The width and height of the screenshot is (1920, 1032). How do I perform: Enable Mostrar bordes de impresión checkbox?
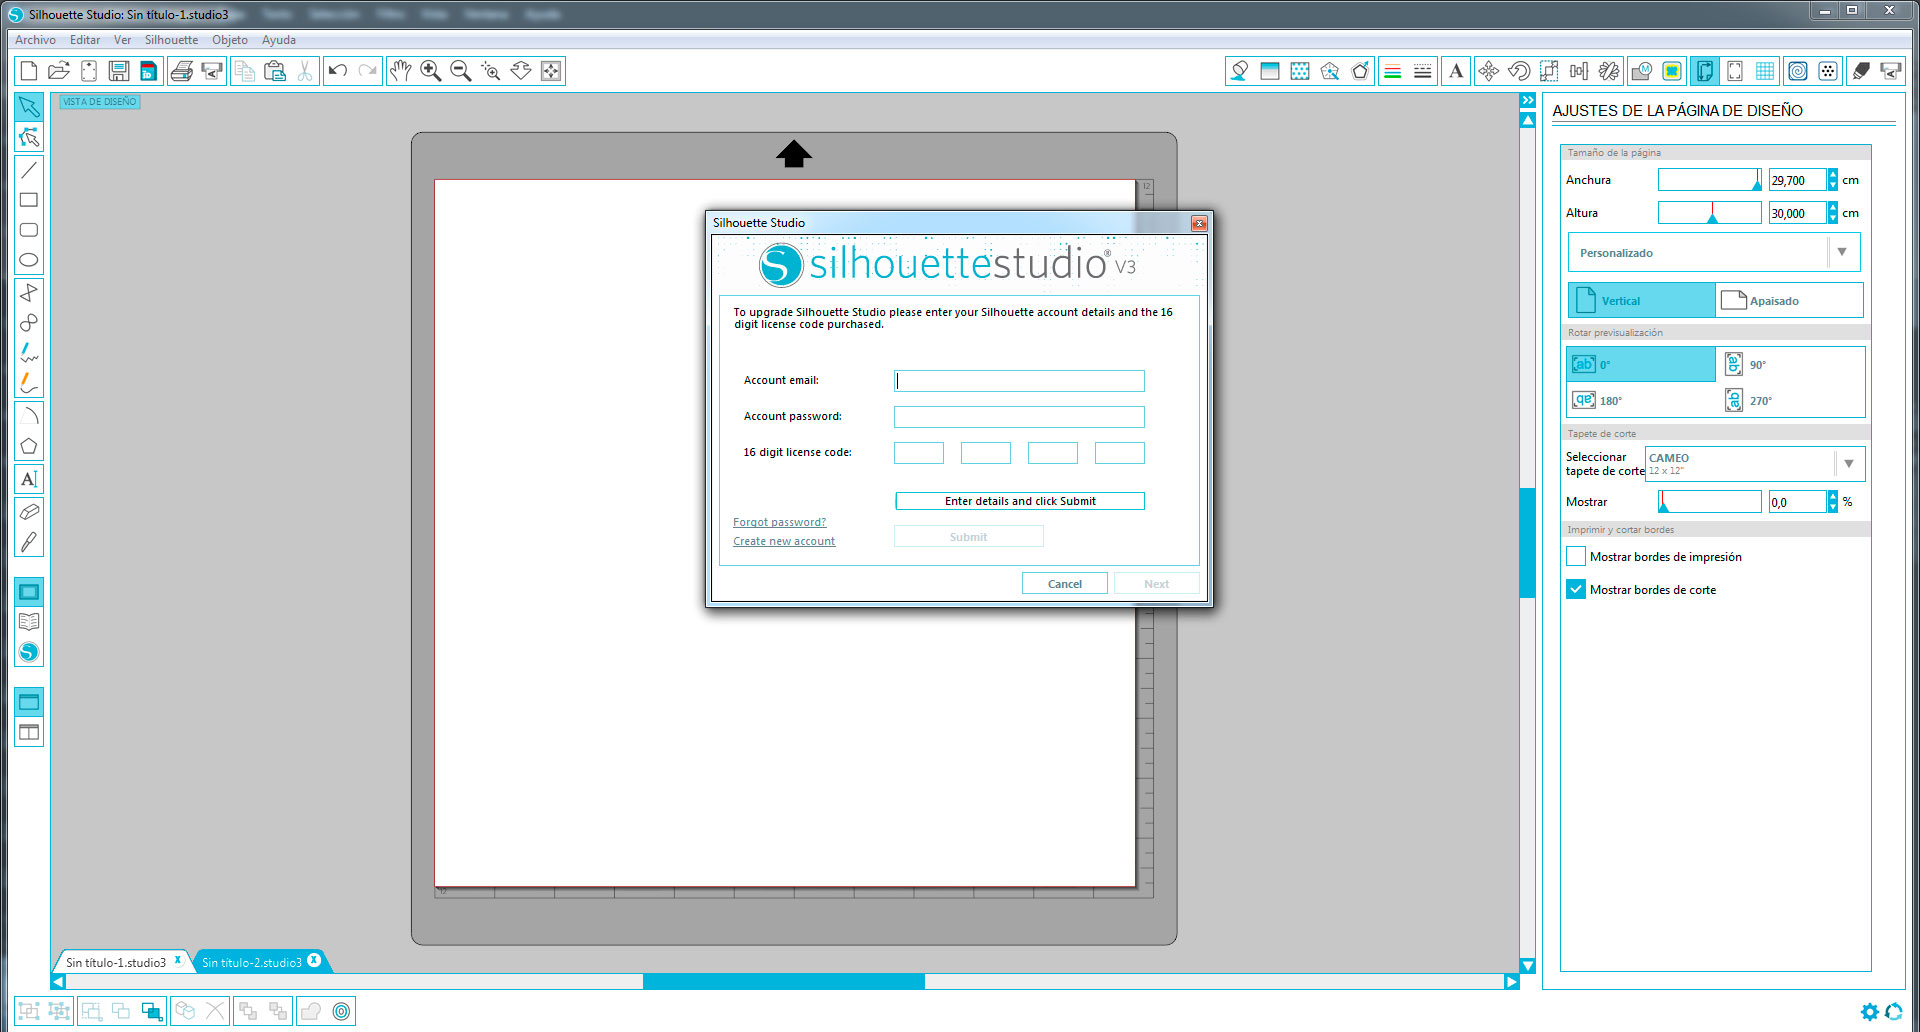point(1576,557)
